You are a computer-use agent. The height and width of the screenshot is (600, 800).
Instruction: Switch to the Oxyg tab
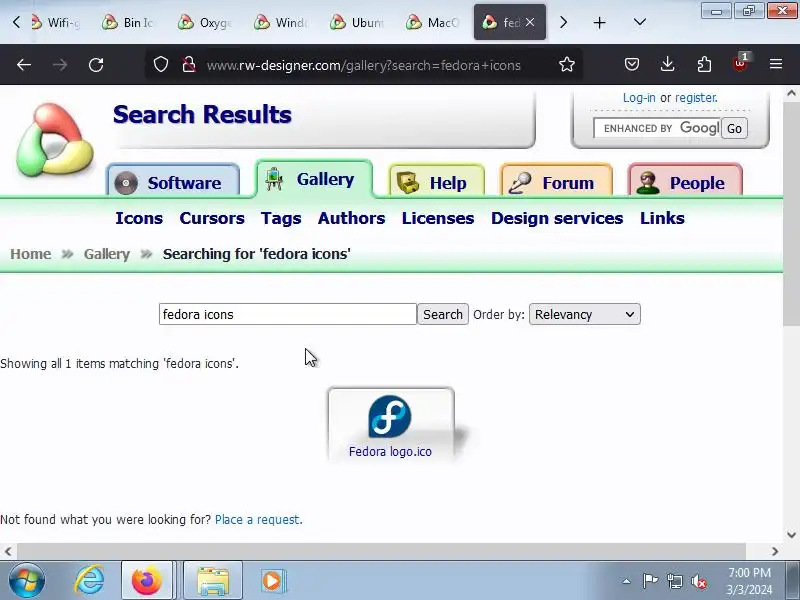point(204,22)
